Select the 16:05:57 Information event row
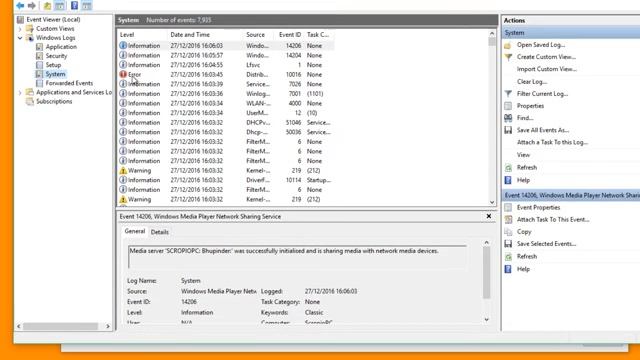 point(226,56)
